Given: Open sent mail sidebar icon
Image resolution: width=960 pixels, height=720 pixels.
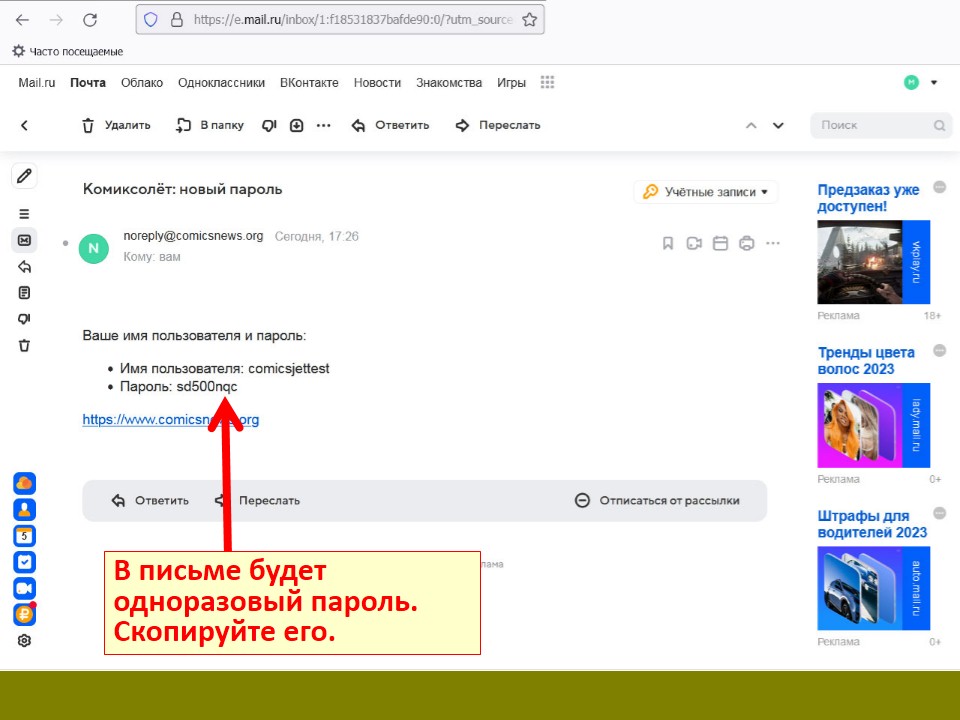Looking at the screenshot, I should coord(24,267).
